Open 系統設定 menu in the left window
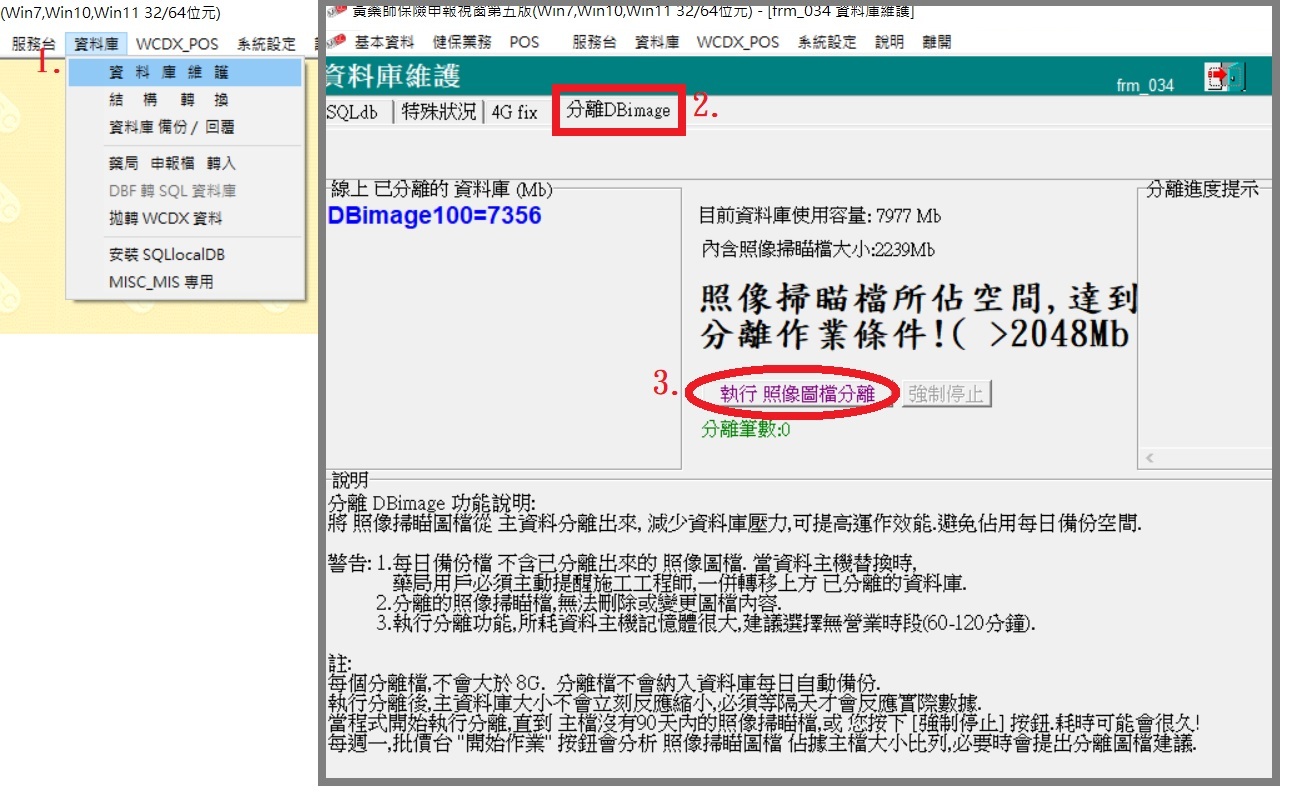The image size is (1295, 801). tap(267, 44)
